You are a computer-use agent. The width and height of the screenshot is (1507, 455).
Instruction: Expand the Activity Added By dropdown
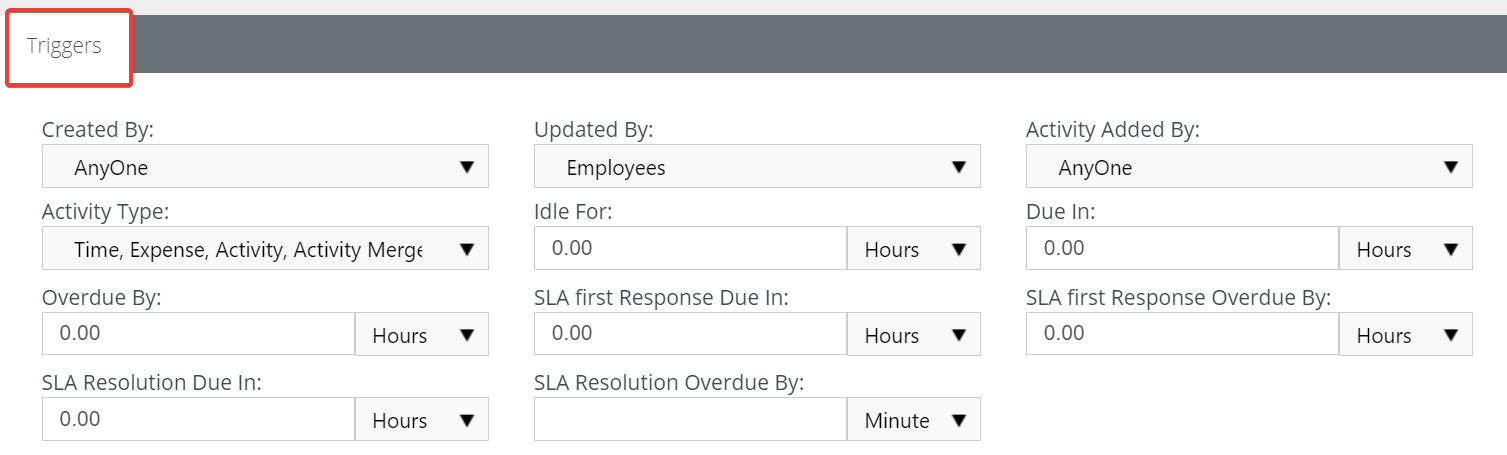1249,166
